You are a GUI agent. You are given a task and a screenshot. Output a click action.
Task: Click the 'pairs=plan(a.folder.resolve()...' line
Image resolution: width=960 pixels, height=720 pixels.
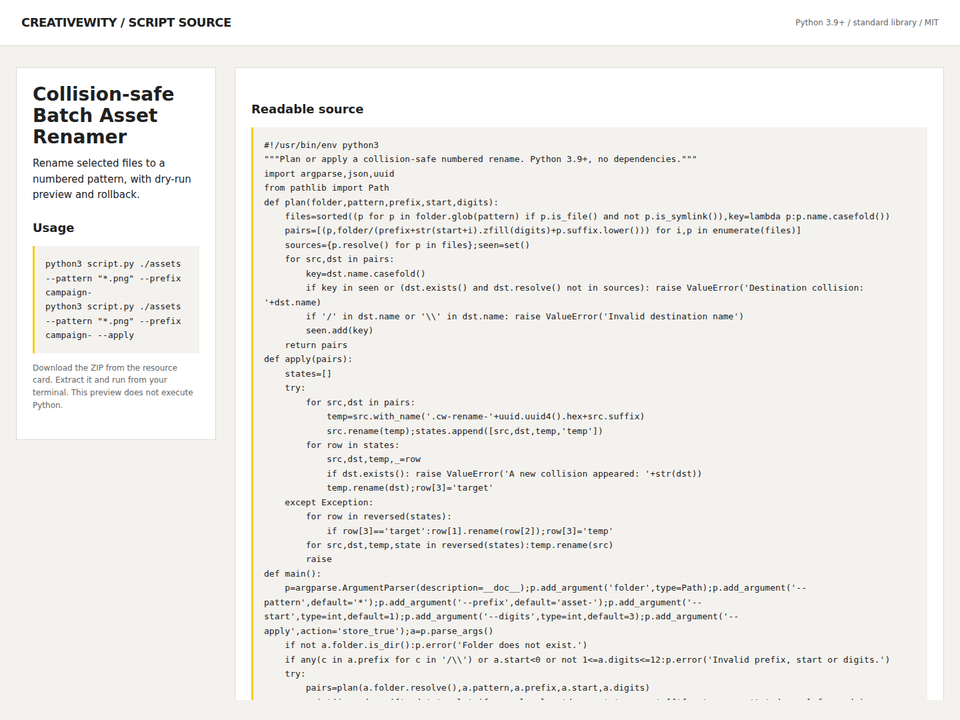coord(478,688)
